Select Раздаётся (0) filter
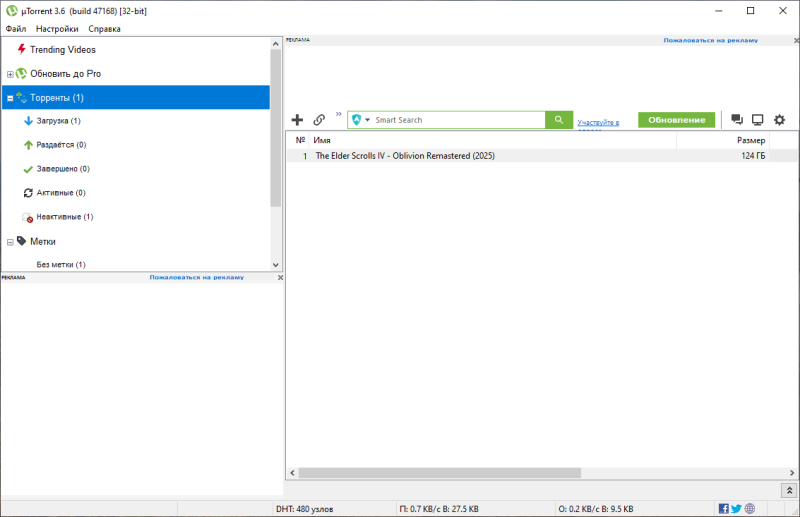 (x=61, y=145)
